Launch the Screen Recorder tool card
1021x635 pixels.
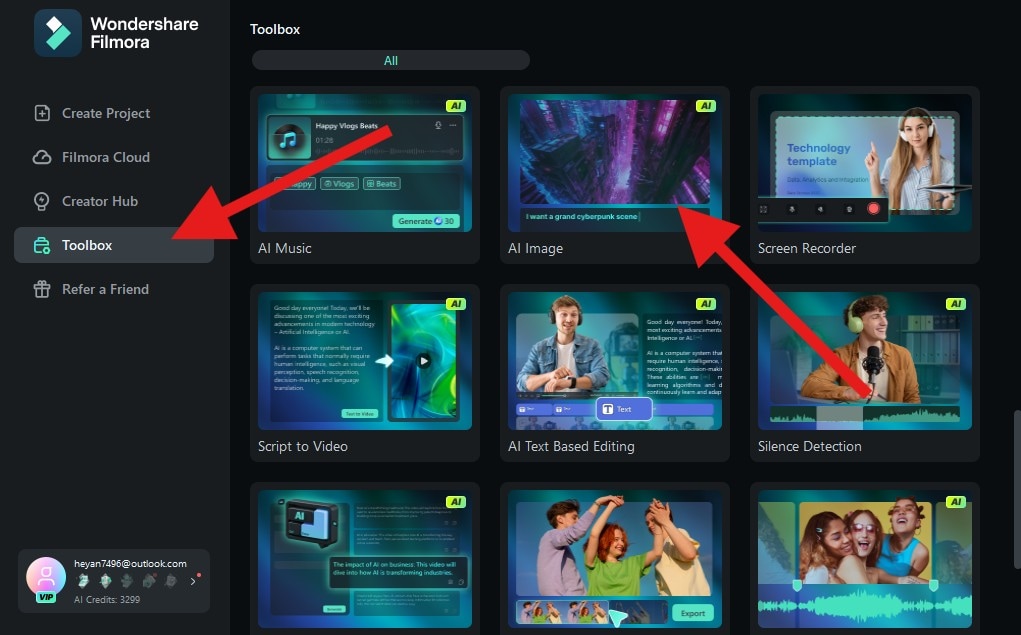(865, 175)
